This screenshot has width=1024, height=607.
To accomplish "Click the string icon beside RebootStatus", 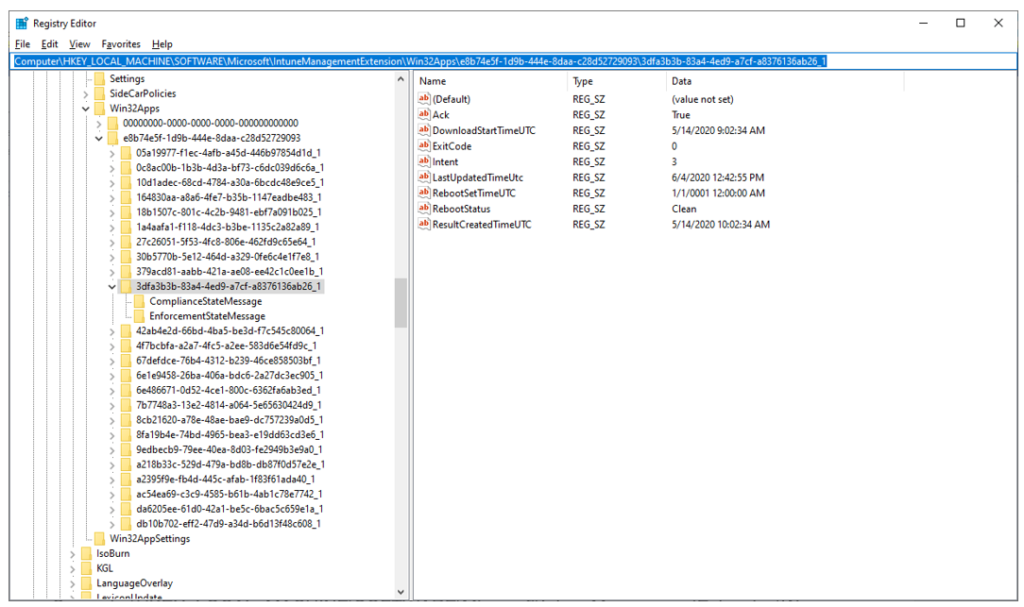I will tap(423, 209).
